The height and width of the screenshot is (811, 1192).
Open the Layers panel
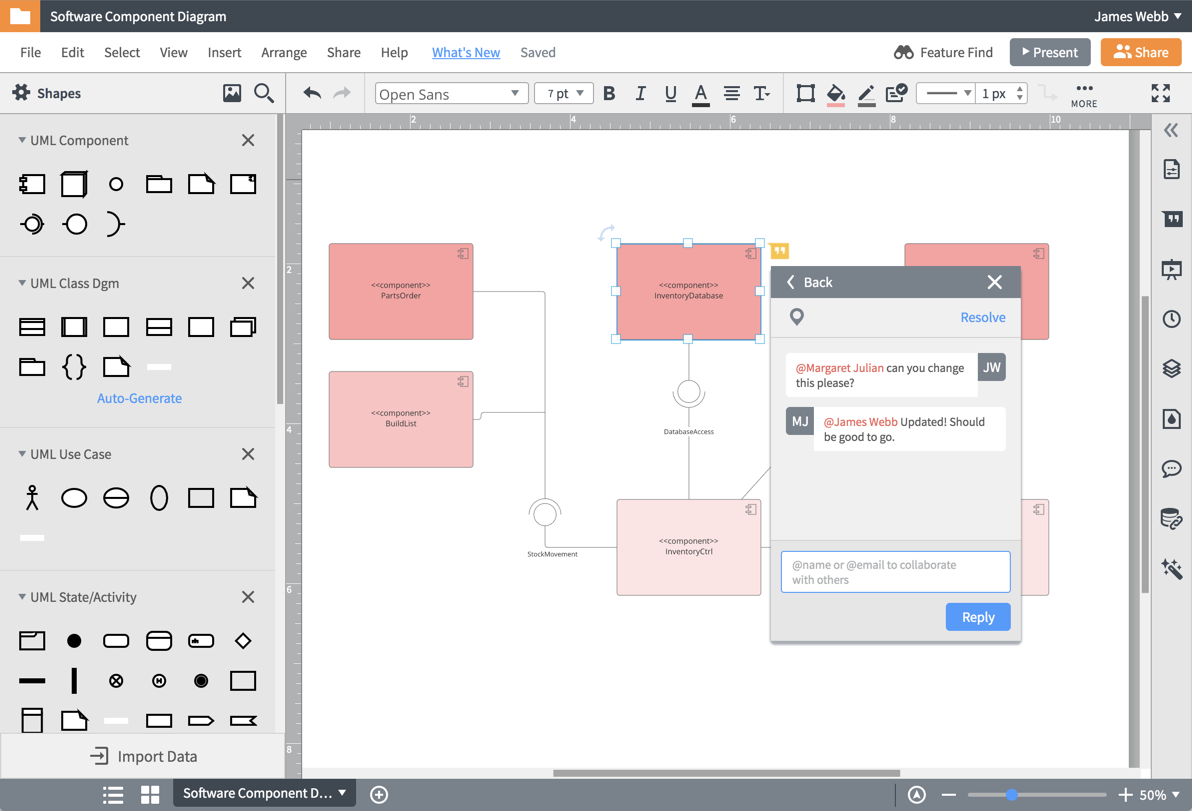1171,369
